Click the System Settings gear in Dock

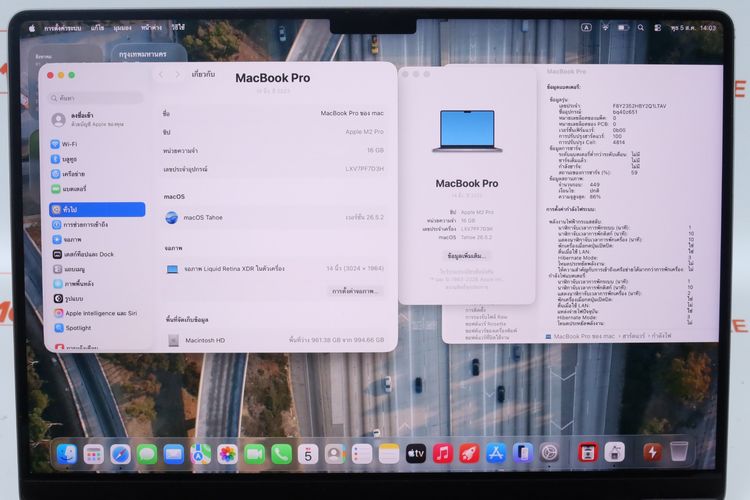point(550,452)
